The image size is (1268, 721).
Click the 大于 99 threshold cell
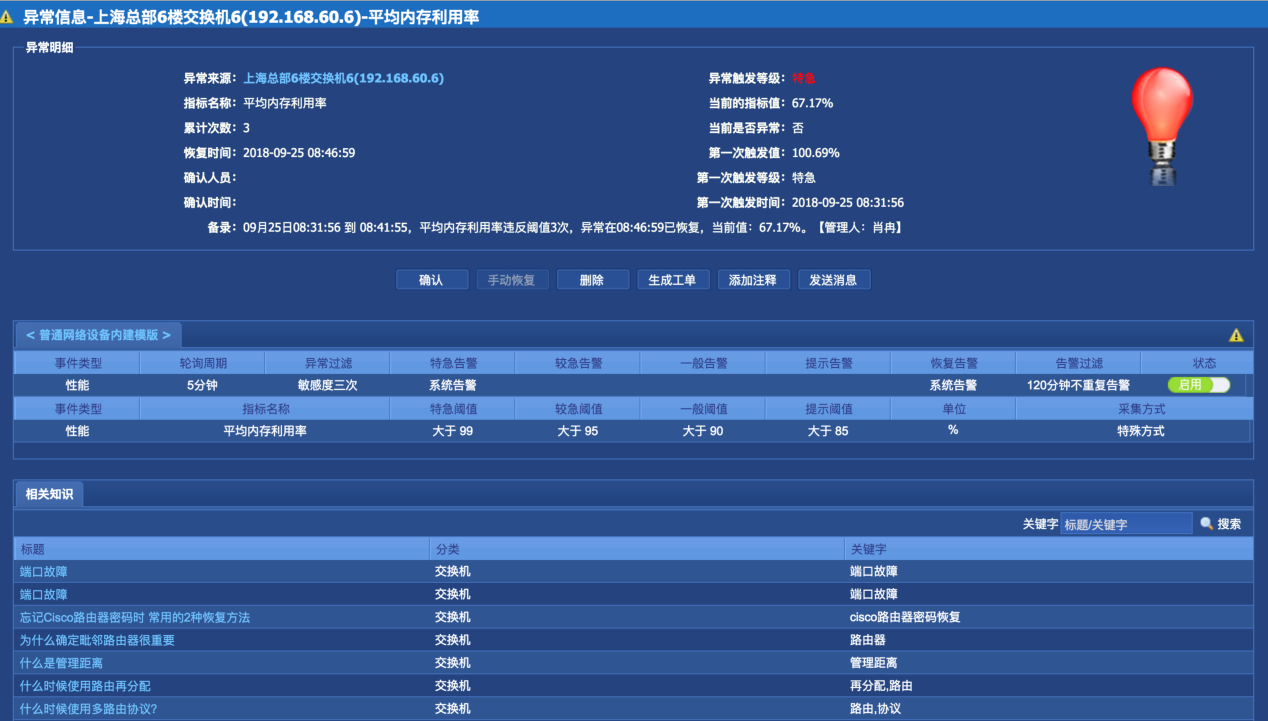(x=452, y=431)
